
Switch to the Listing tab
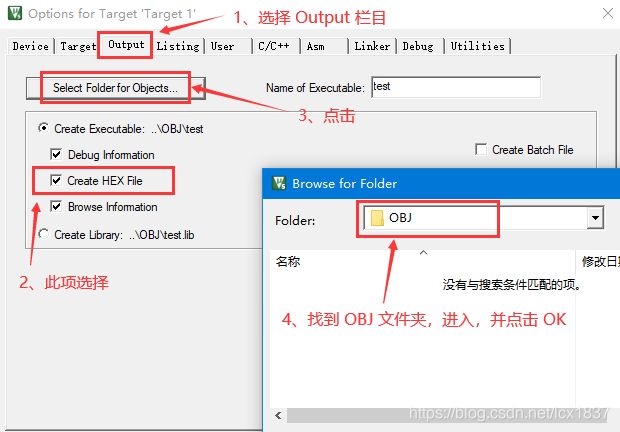click(178, 46)
